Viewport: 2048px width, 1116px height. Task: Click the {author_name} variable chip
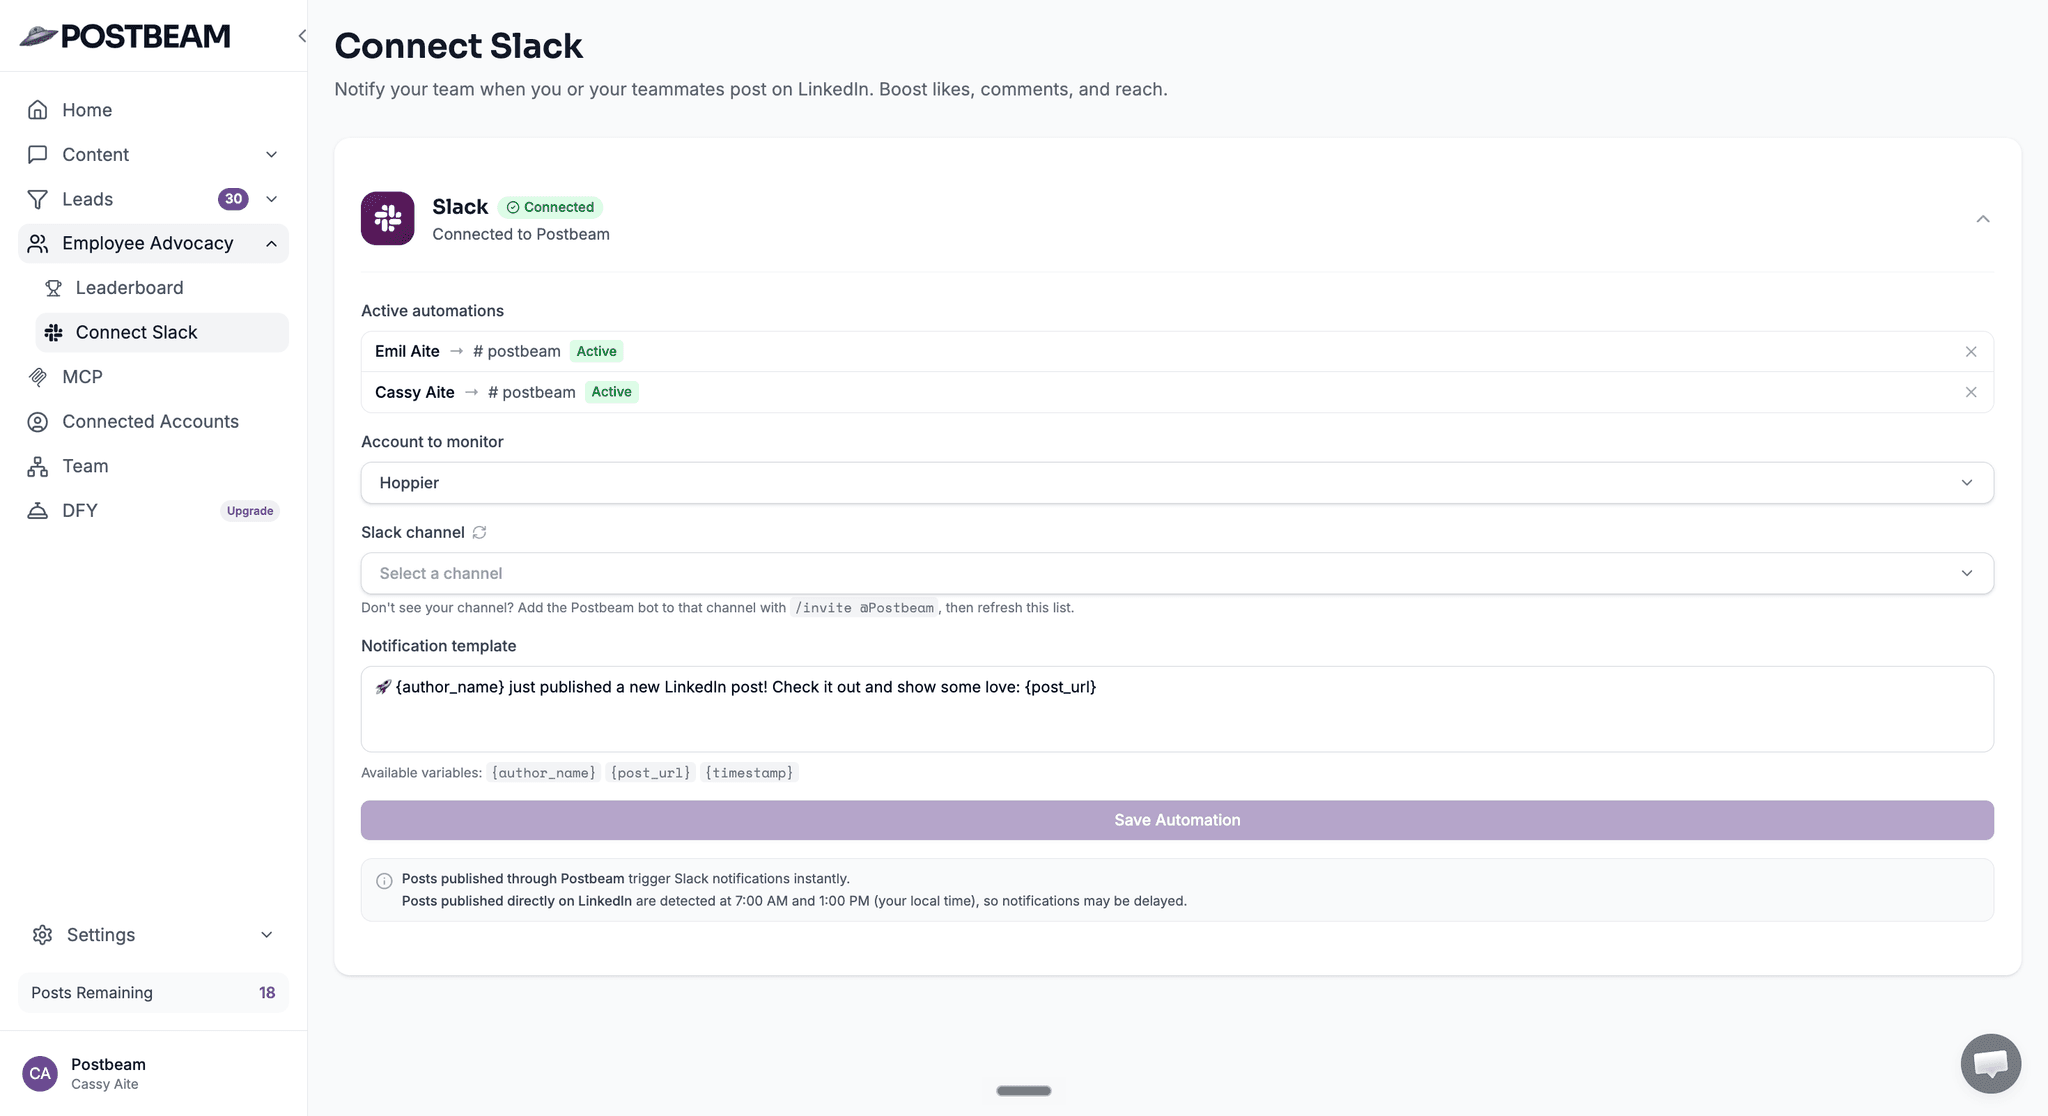coord(544,773)
